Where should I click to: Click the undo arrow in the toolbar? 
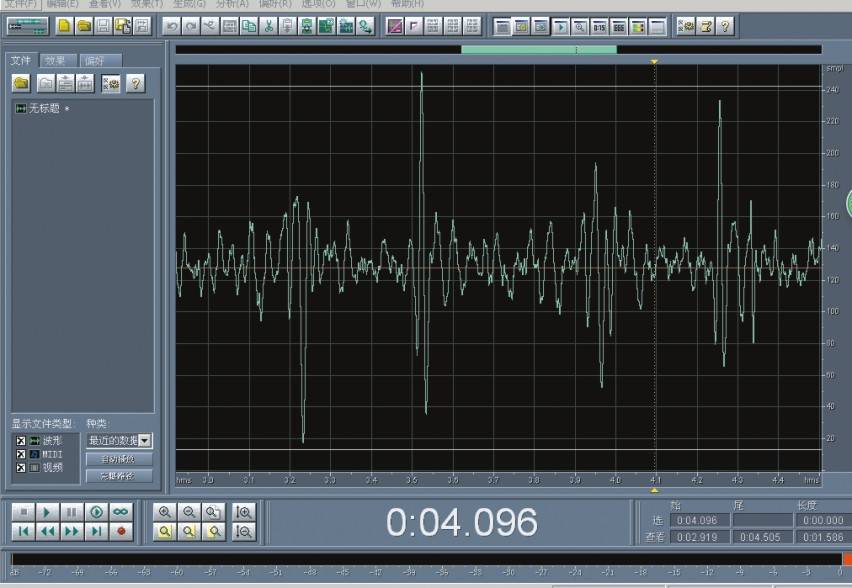pyautogui.click(x=172, y=25)
